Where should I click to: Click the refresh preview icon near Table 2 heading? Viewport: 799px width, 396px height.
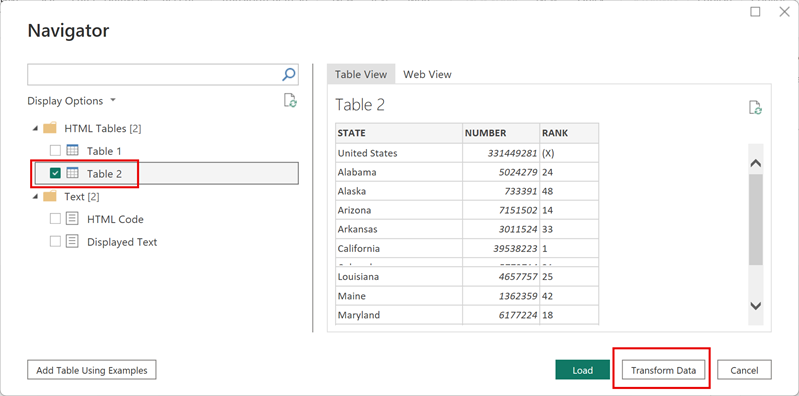(755, 108)
